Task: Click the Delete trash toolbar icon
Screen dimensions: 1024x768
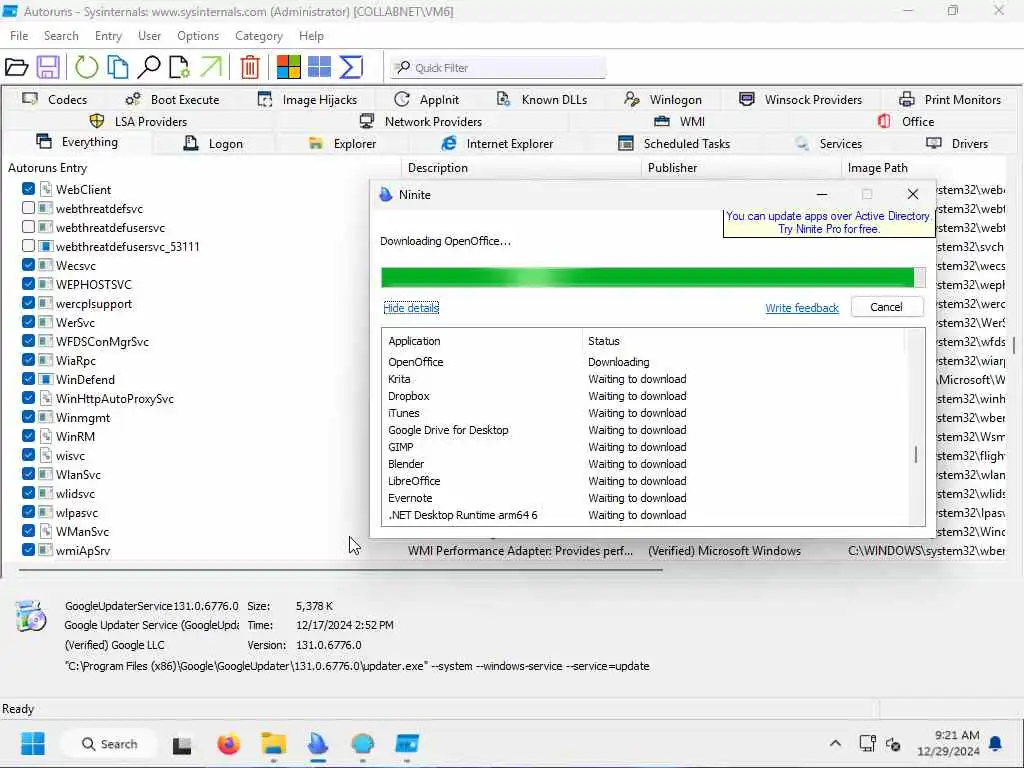Action: click(x=250, y=67)
